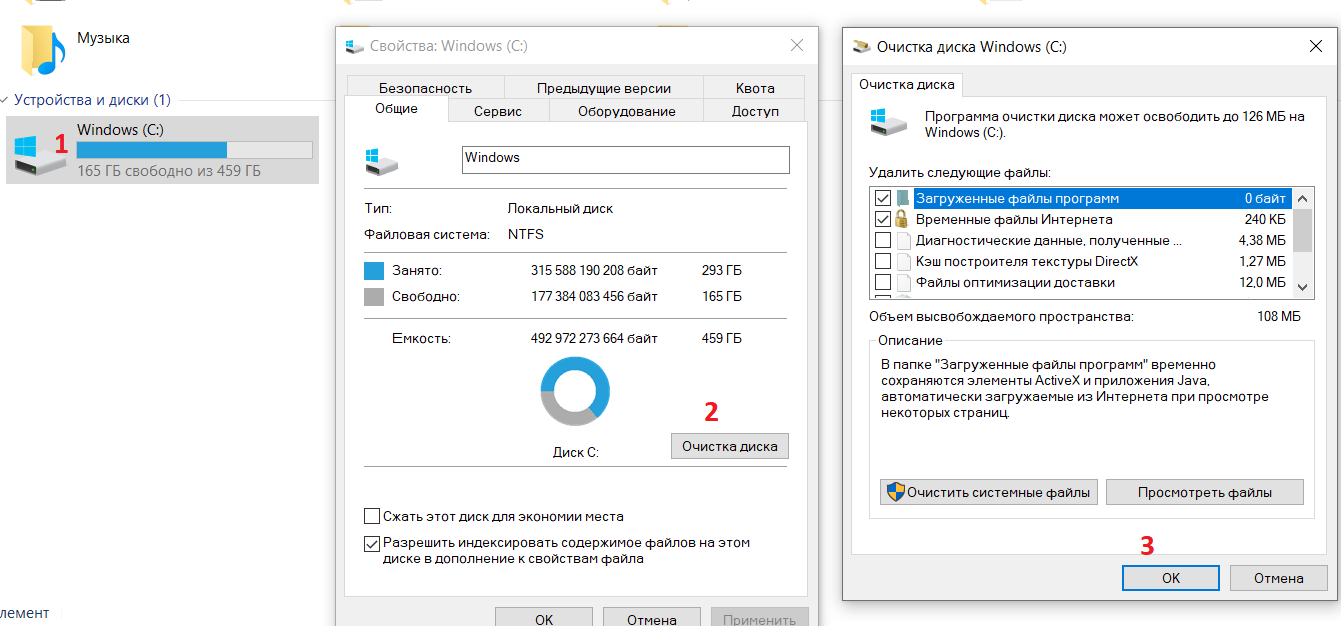Click the file icon of Диагностические данные row
This screenshot has width=1341, height=626.
point(904,241)
